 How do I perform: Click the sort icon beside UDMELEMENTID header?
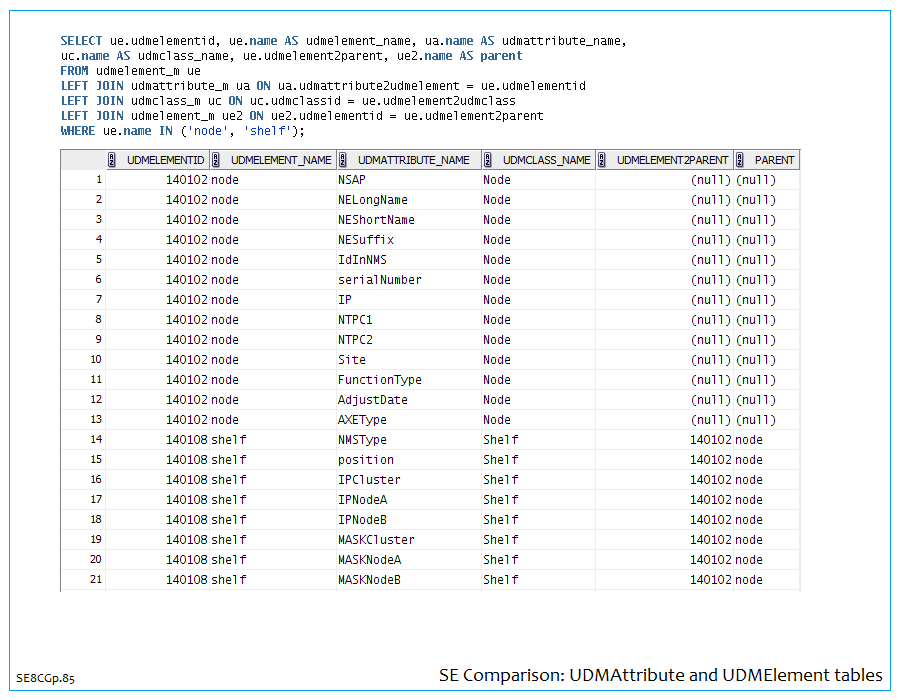(113, 160)
